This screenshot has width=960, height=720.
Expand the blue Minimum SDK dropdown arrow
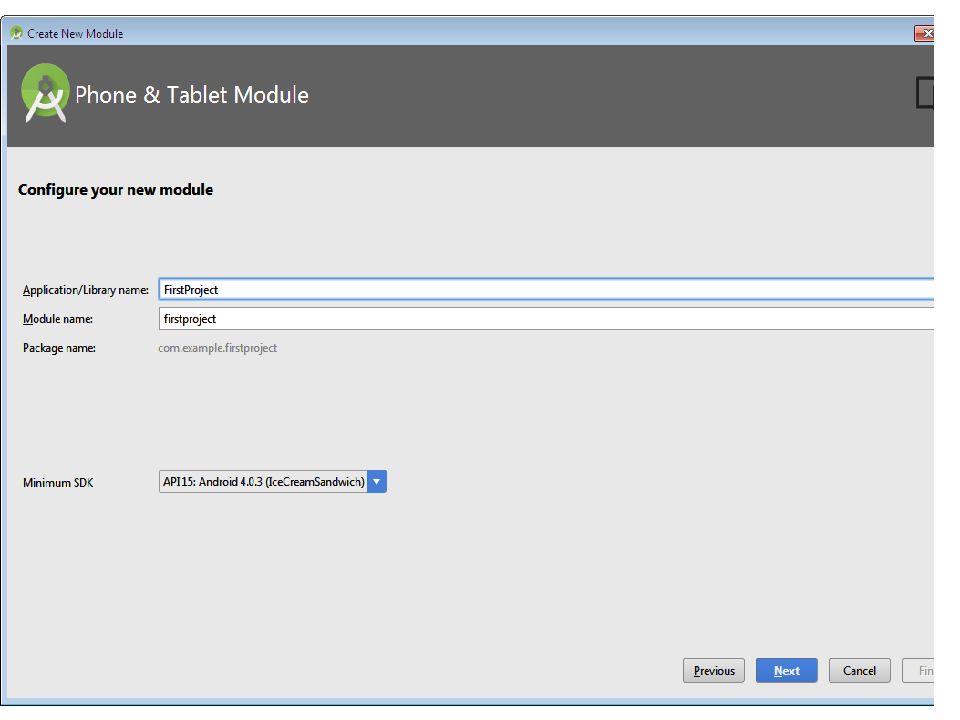pyautogui.click(x=377, y=482)
